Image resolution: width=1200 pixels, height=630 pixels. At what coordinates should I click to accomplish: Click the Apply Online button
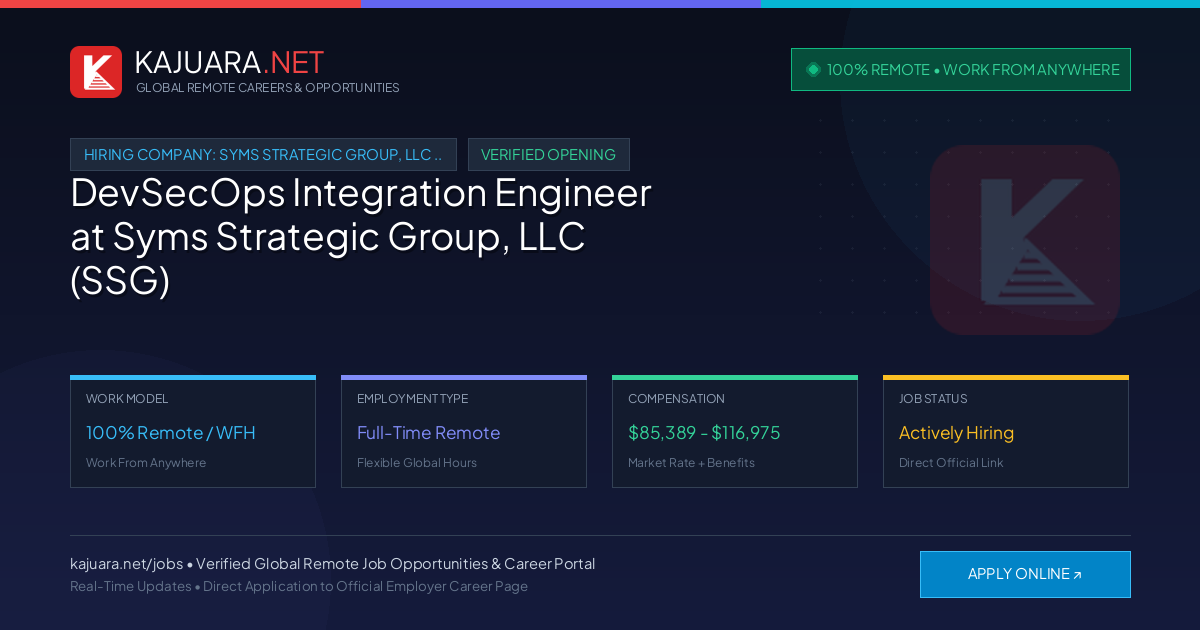click(x=1025, y=574)
